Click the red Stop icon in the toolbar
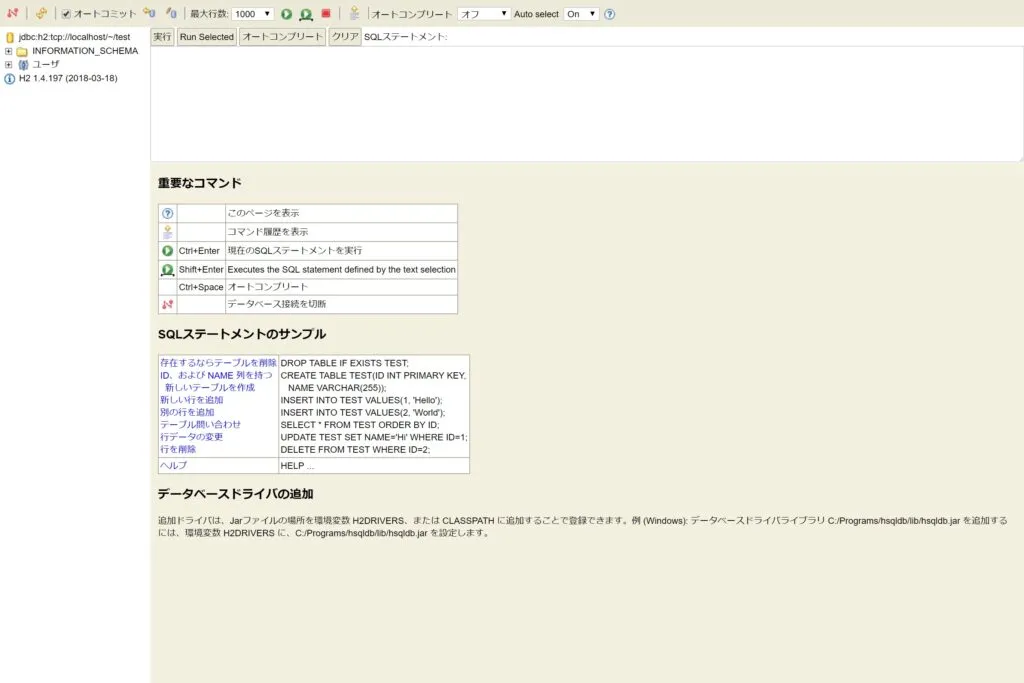The width and height of the screenshot is (1024, 683). [326, 13]
